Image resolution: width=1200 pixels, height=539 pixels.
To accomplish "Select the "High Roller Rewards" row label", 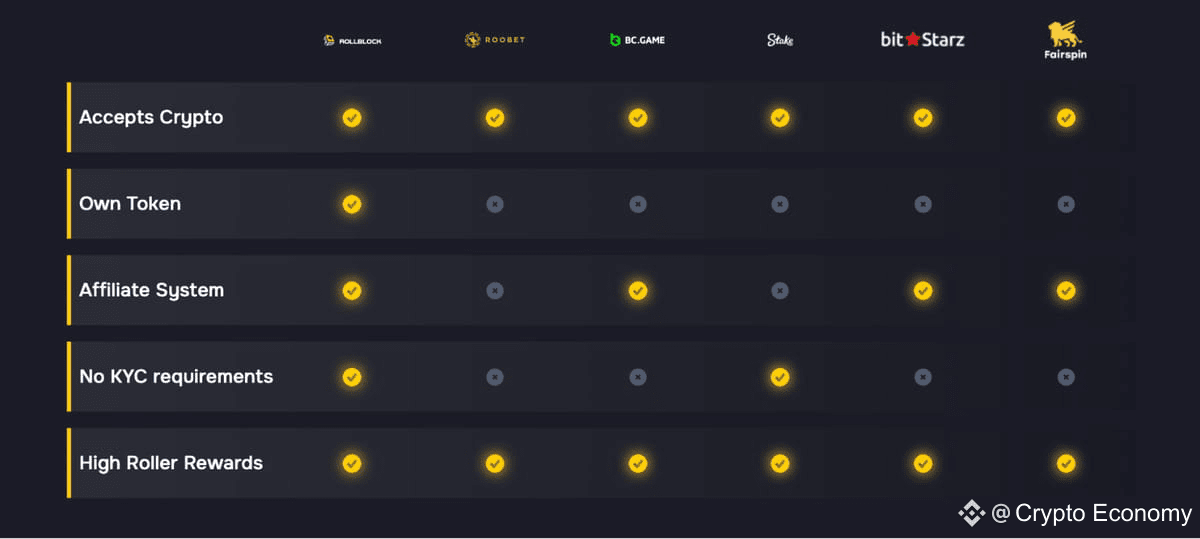I will click(171, 464).
